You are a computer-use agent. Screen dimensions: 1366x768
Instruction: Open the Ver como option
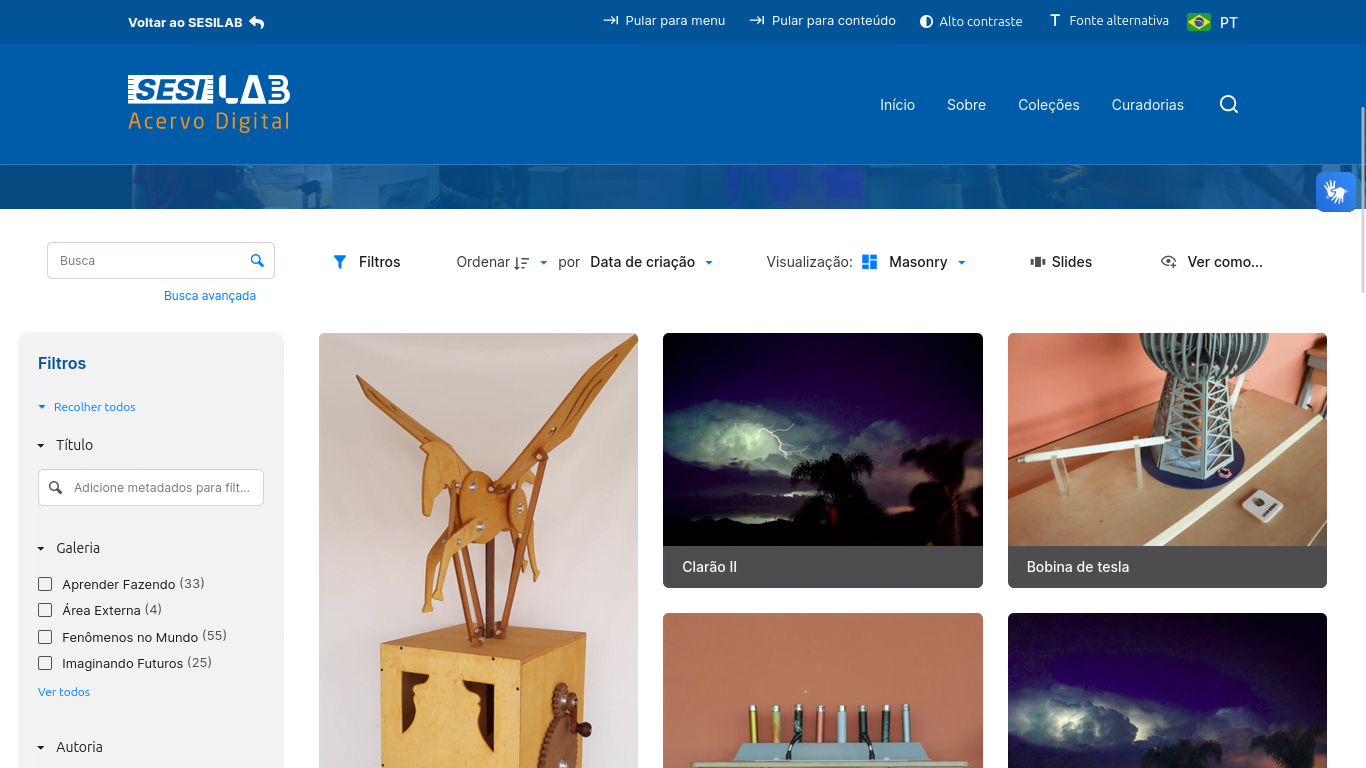1211,262
